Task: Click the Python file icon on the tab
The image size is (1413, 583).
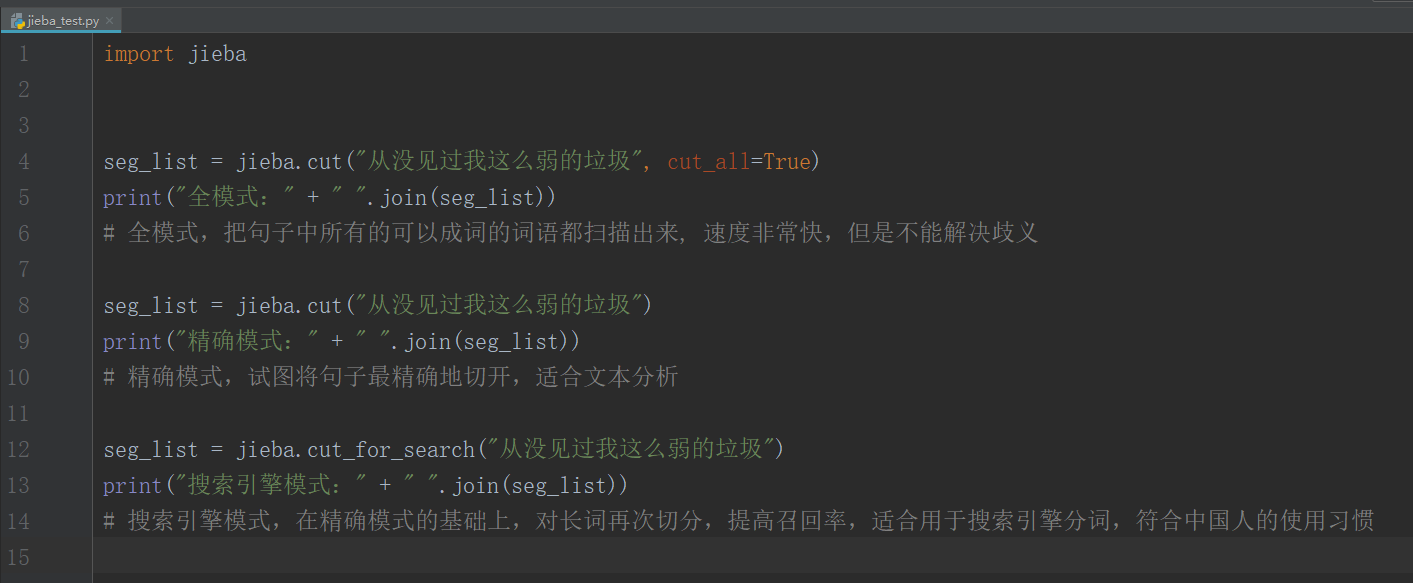Action: (18, 21)
